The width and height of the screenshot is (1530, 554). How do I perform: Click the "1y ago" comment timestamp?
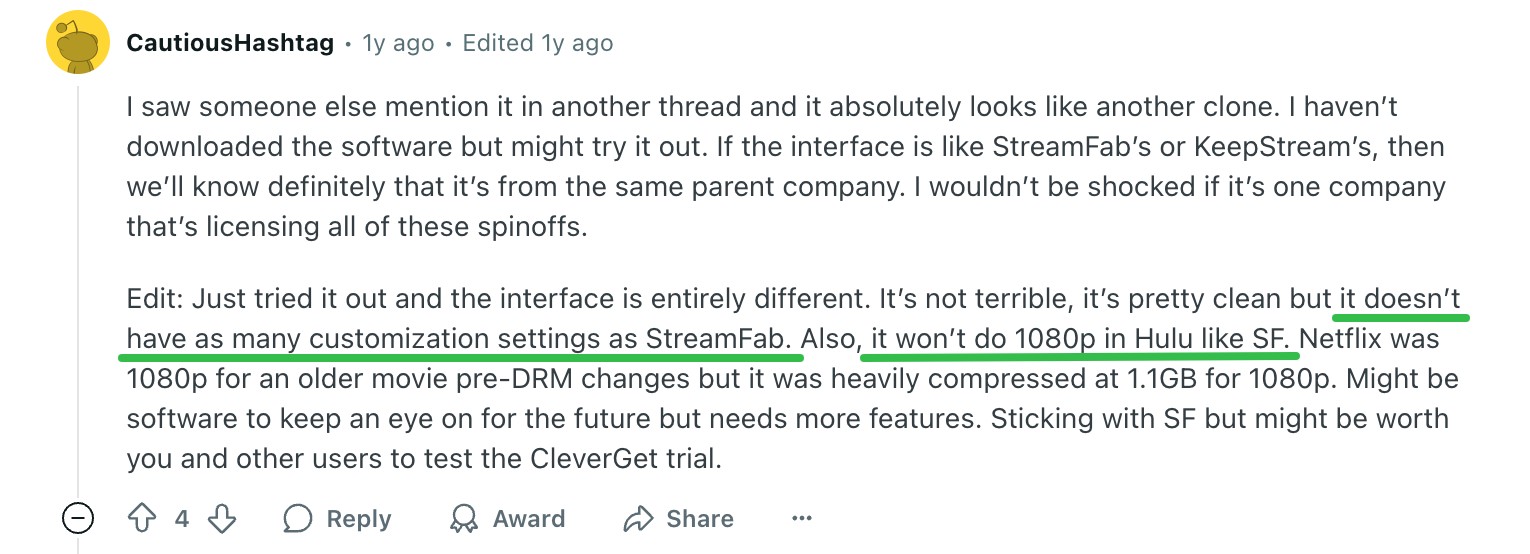click(x=398, y=44)
